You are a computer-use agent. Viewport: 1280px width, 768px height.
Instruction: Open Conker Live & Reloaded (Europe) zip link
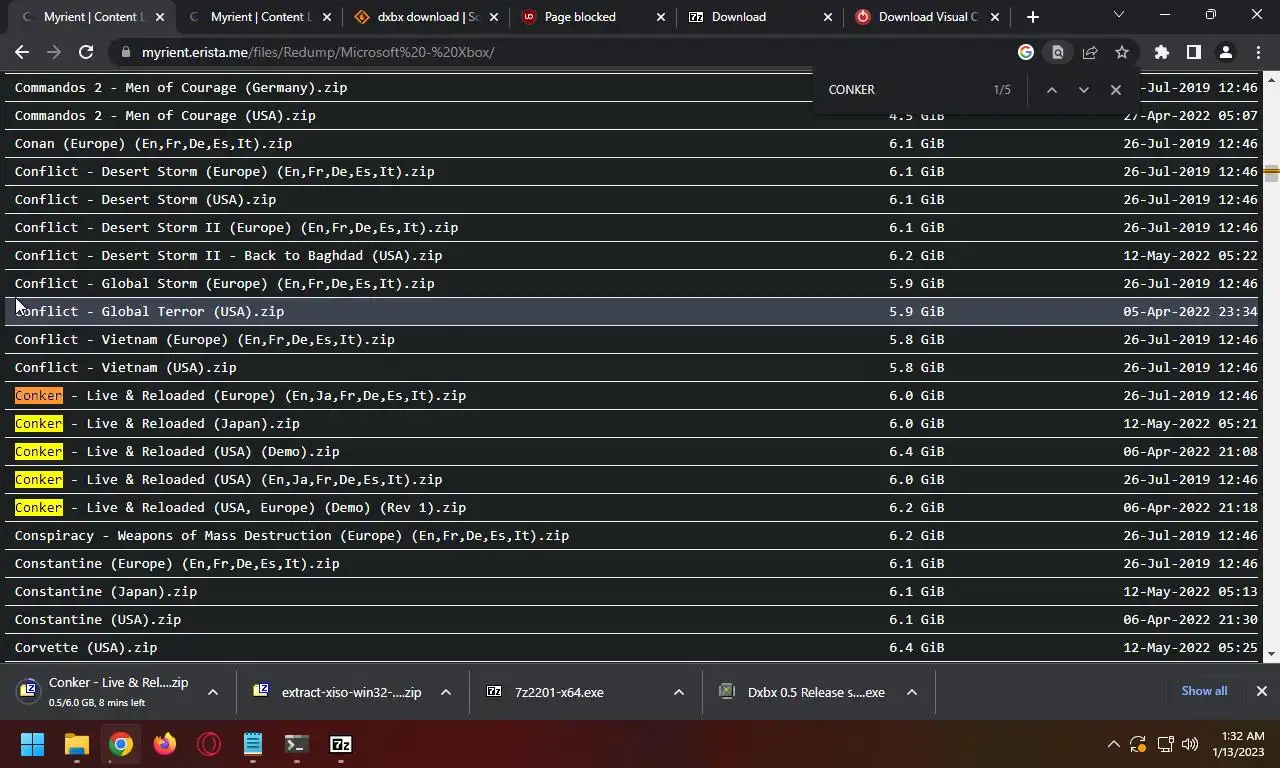click(240, 395)
